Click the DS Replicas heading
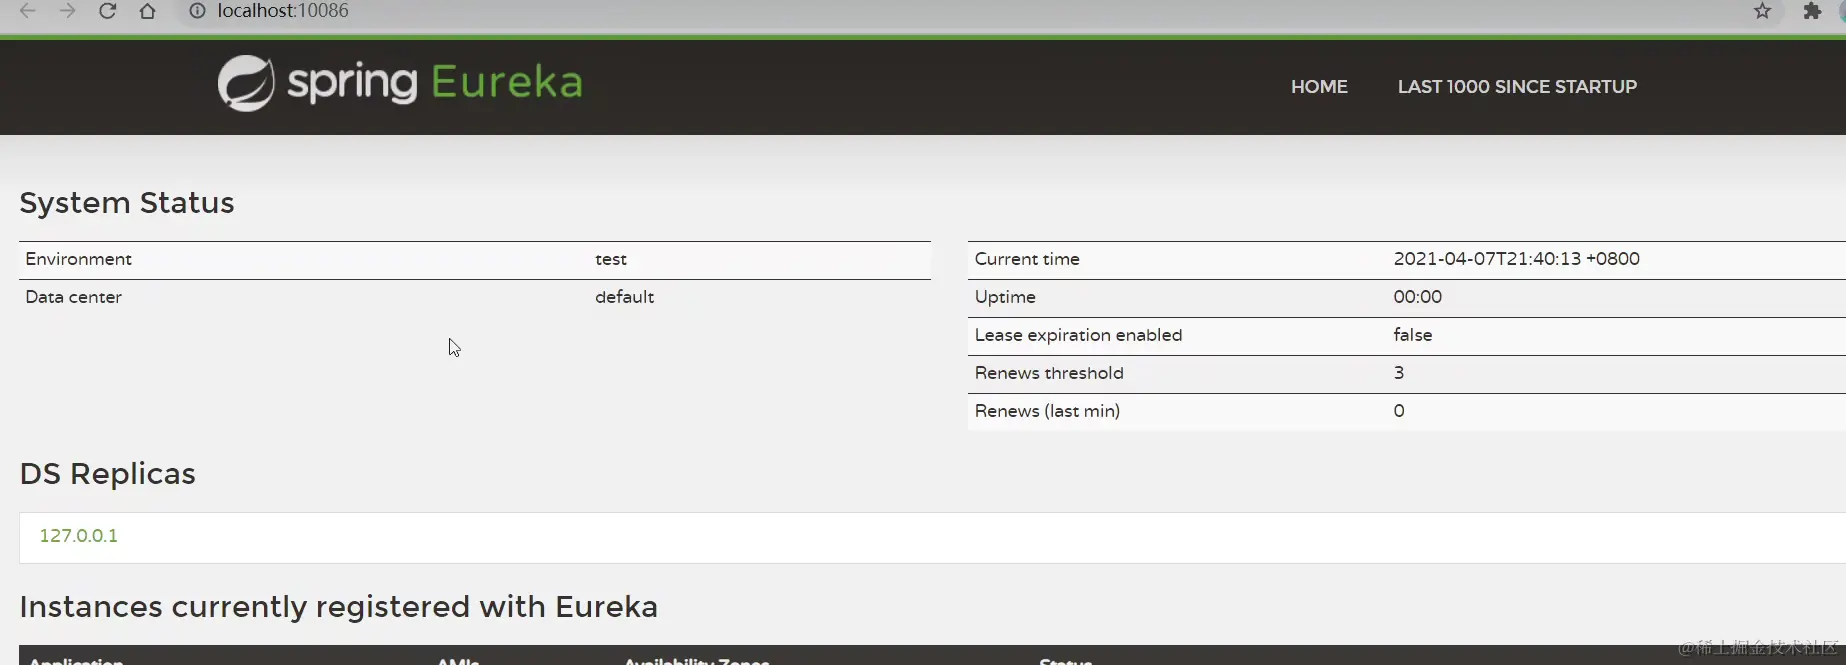Screen dimensions: 1846x665 [x=108, y=474]
